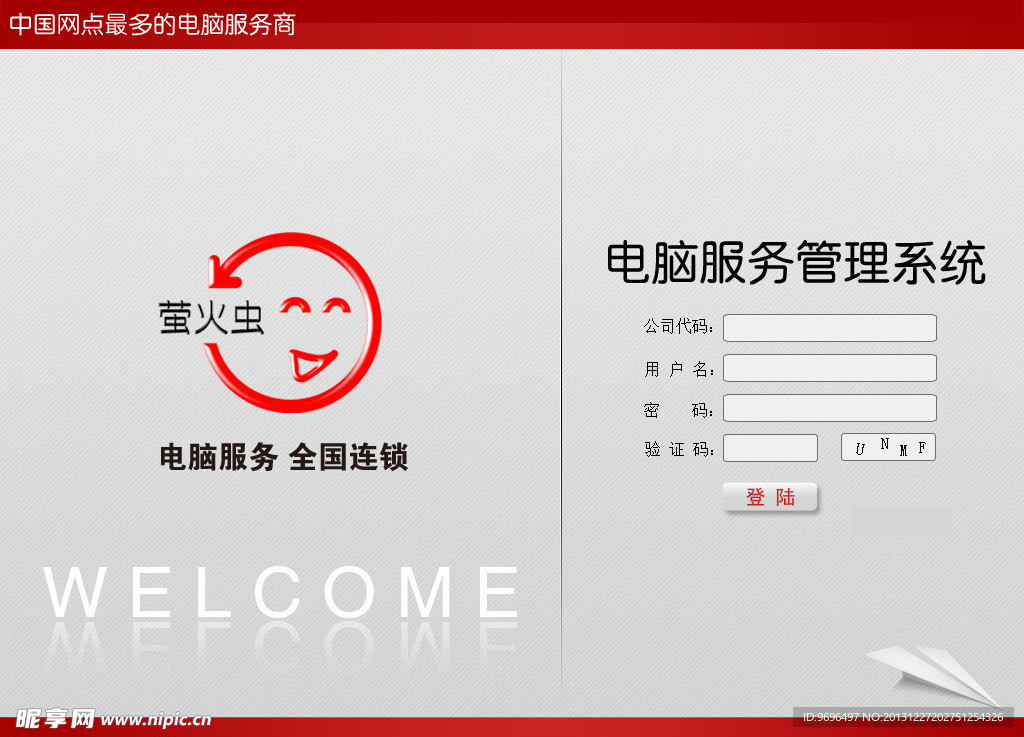Click the 验证码 label
Screen dimensions: 1024x737
tap(679, 449)
